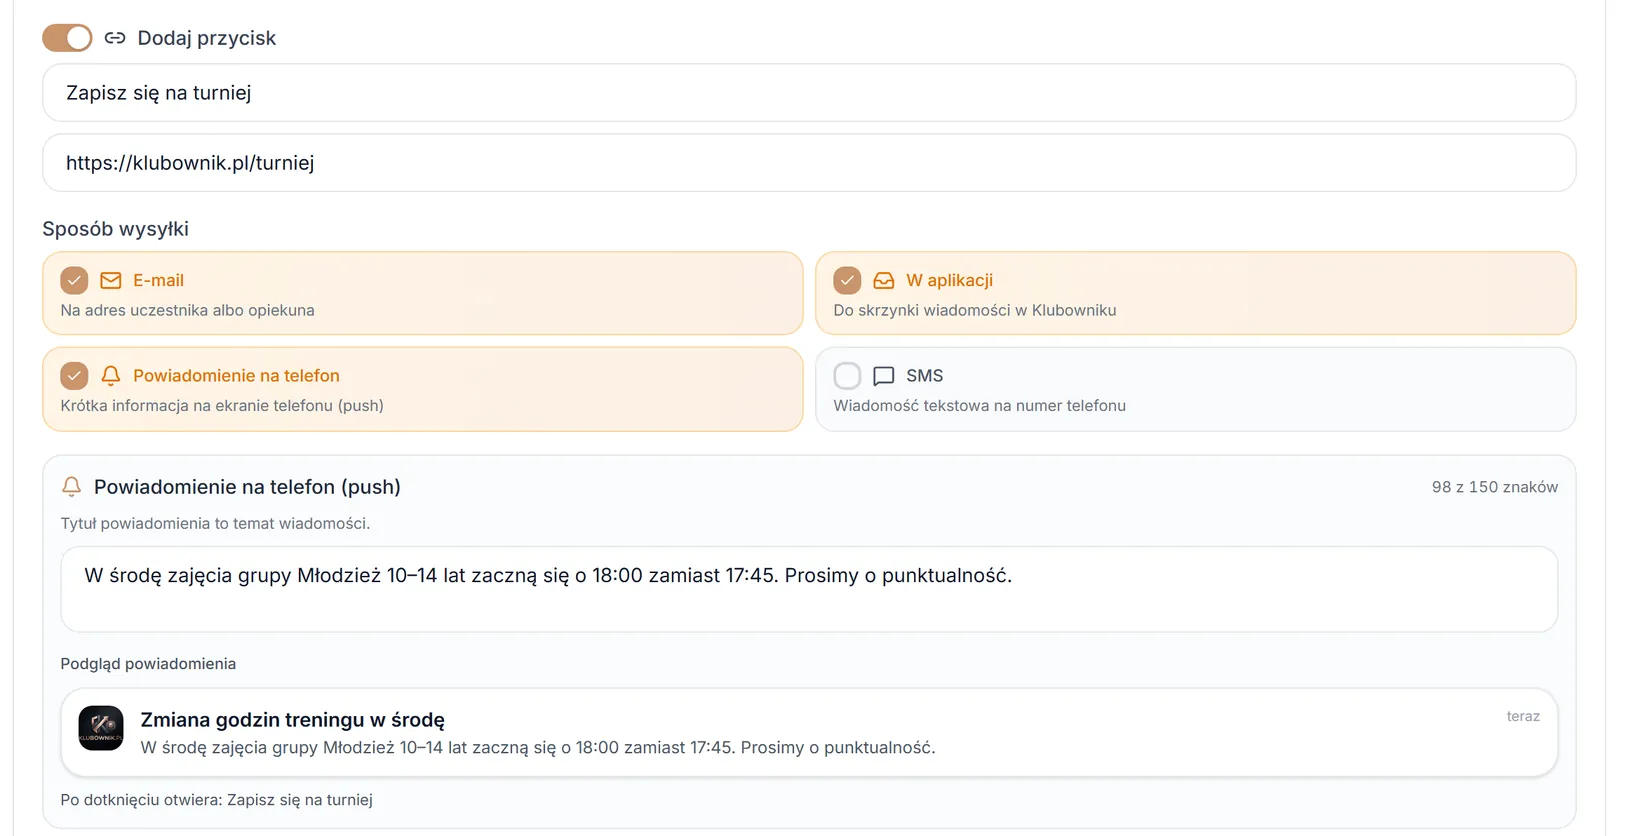Toggle off the Dodaj przycisk switch
The height and width of the screenshot is (836, 1640).
67,38
